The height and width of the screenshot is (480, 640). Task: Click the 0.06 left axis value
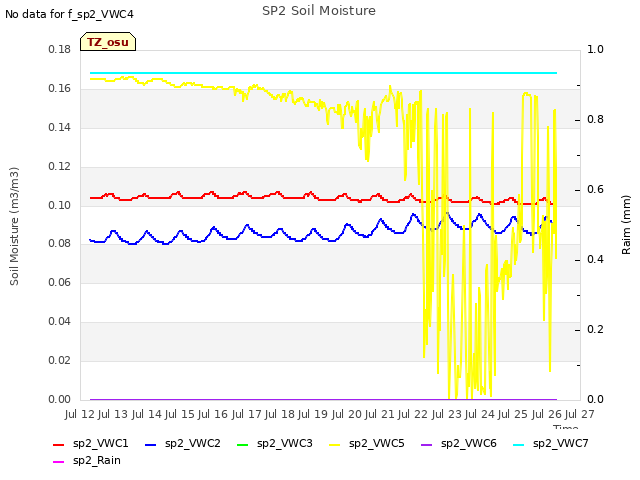tap(60, 282)
